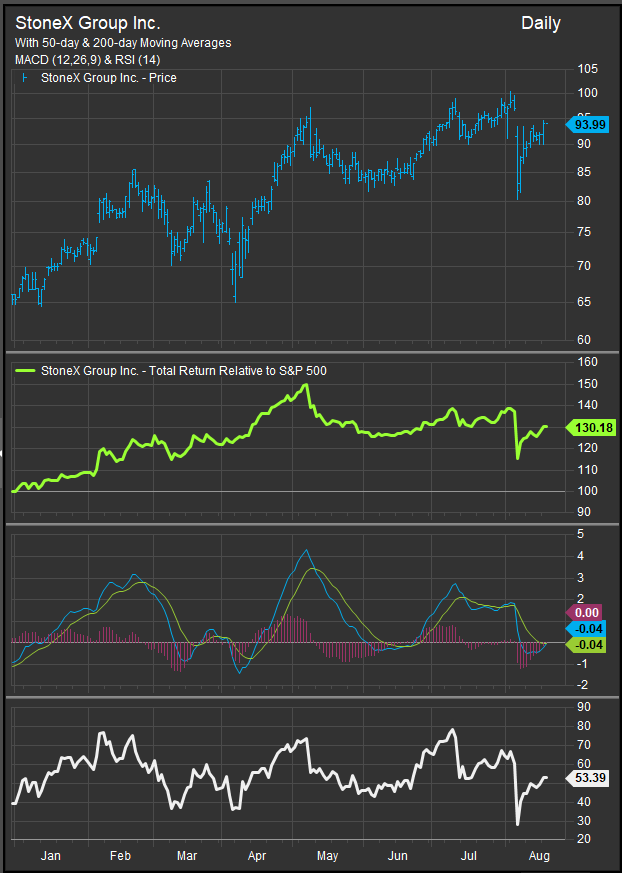Open the Daily interval selector
The height and width of the screenshot is (873, 622).
click(x=540, y=23)
